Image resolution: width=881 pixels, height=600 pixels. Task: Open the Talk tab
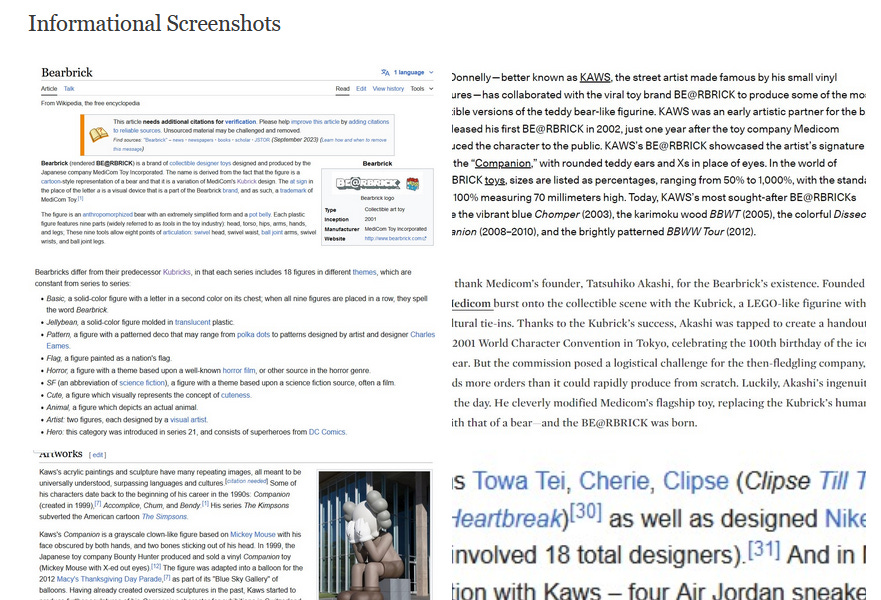pos(69,89)
